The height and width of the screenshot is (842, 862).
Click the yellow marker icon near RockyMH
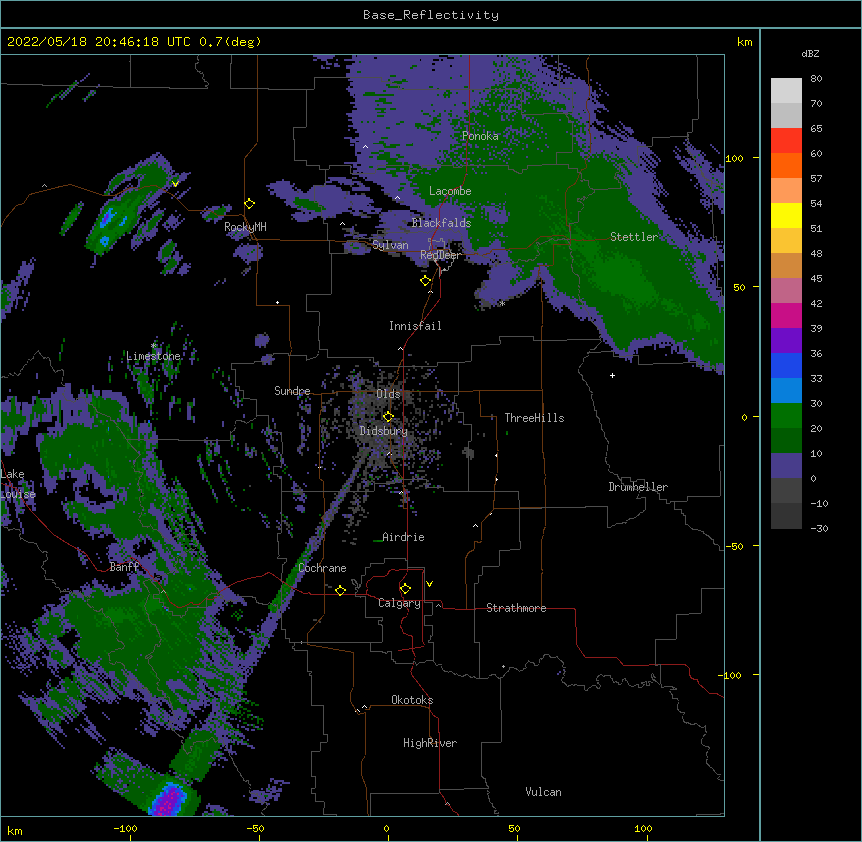click(x=250, y=204)
